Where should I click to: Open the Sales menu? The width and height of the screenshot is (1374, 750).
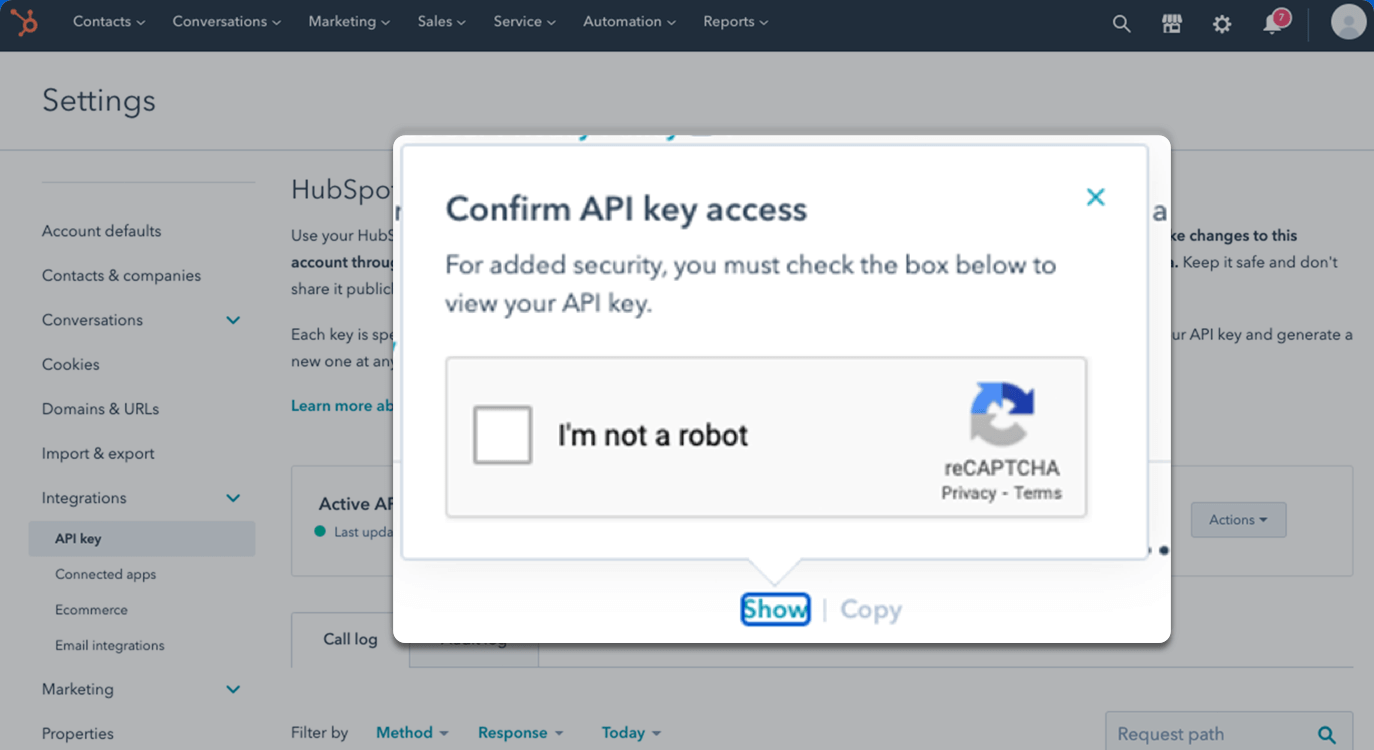tap(442, 21)
